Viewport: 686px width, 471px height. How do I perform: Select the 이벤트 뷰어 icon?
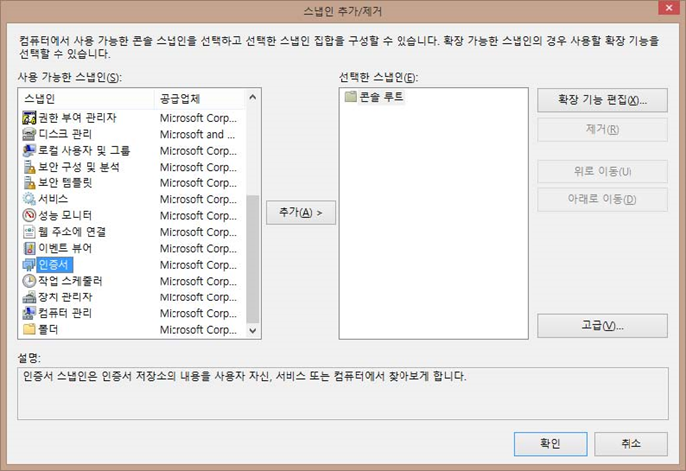[29, 248]
